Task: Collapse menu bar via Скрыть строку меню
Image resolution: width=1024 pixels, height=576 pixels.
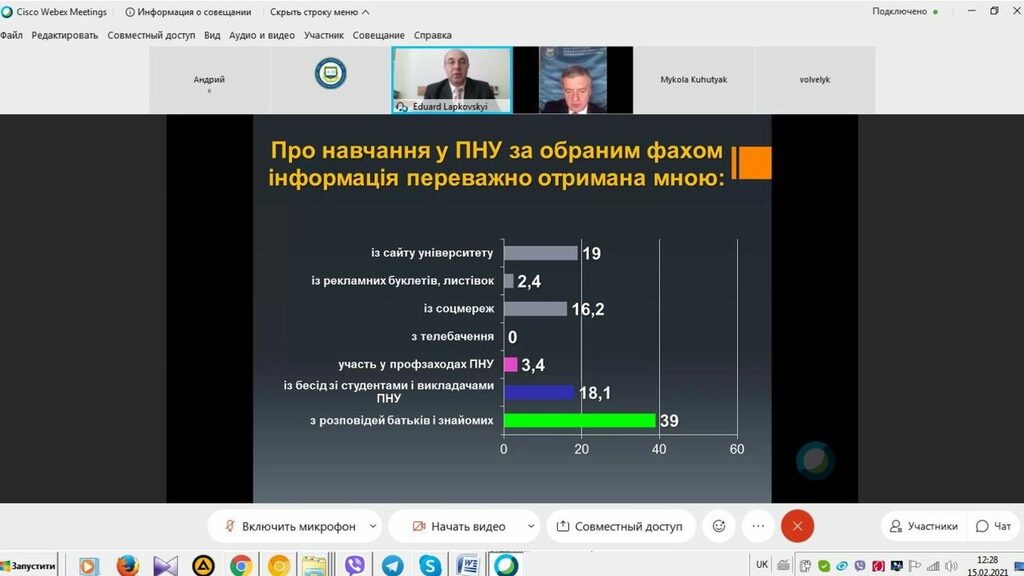Action: tap(319, 12)
